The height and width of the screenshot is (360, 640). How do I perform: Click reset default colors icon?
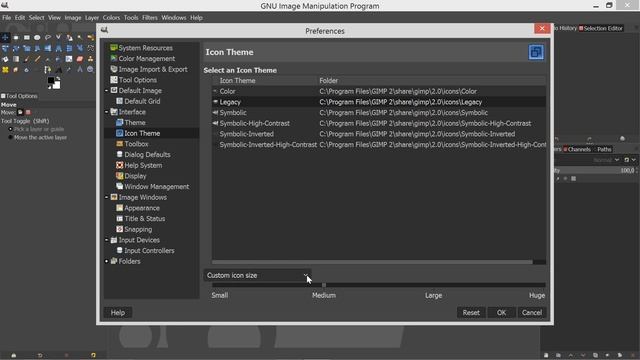[x=49, y=87]
